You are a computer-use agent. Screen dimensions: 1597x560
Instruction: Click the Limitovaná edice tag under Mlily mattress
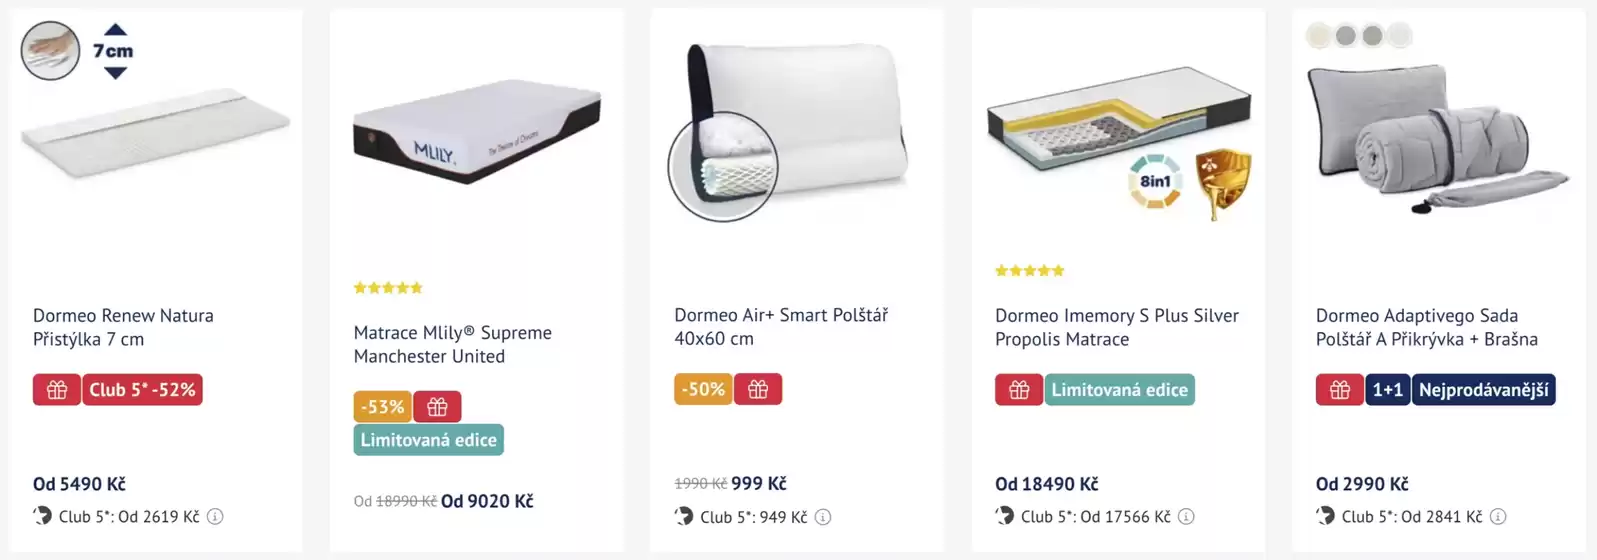click(x=428, y=440)
